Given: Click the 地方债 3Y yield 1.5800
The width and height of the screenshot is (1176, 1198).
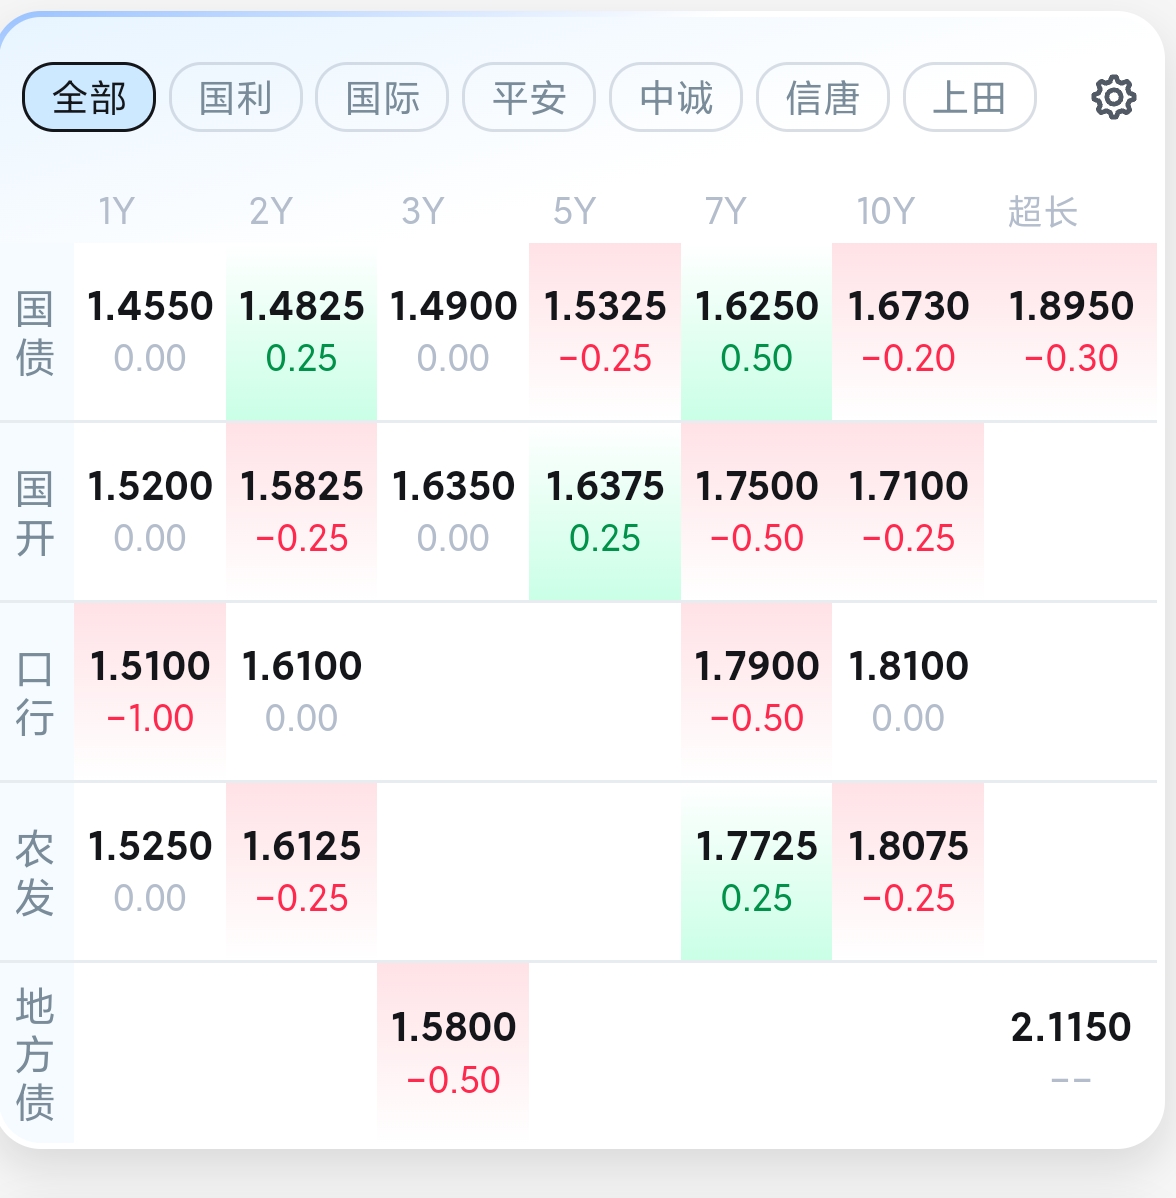Looking at the screenshot, I should (453, 1052).
